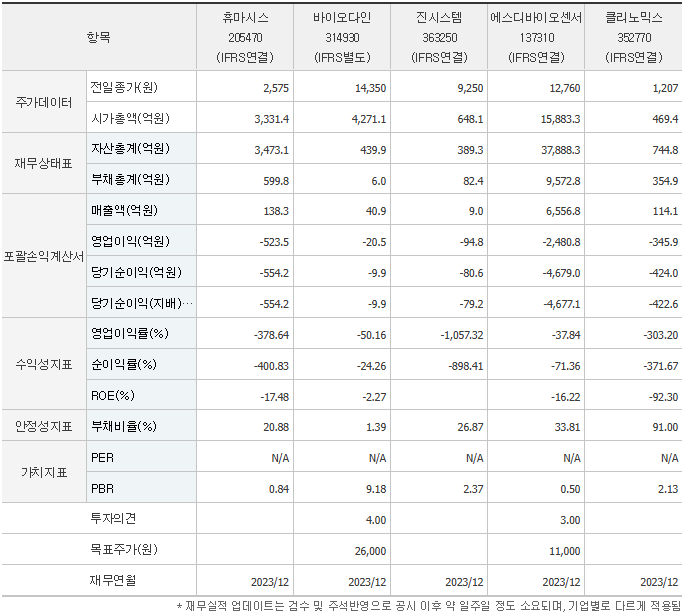
Task: Click the 투자의견 row label
Action: coord(113,518)
